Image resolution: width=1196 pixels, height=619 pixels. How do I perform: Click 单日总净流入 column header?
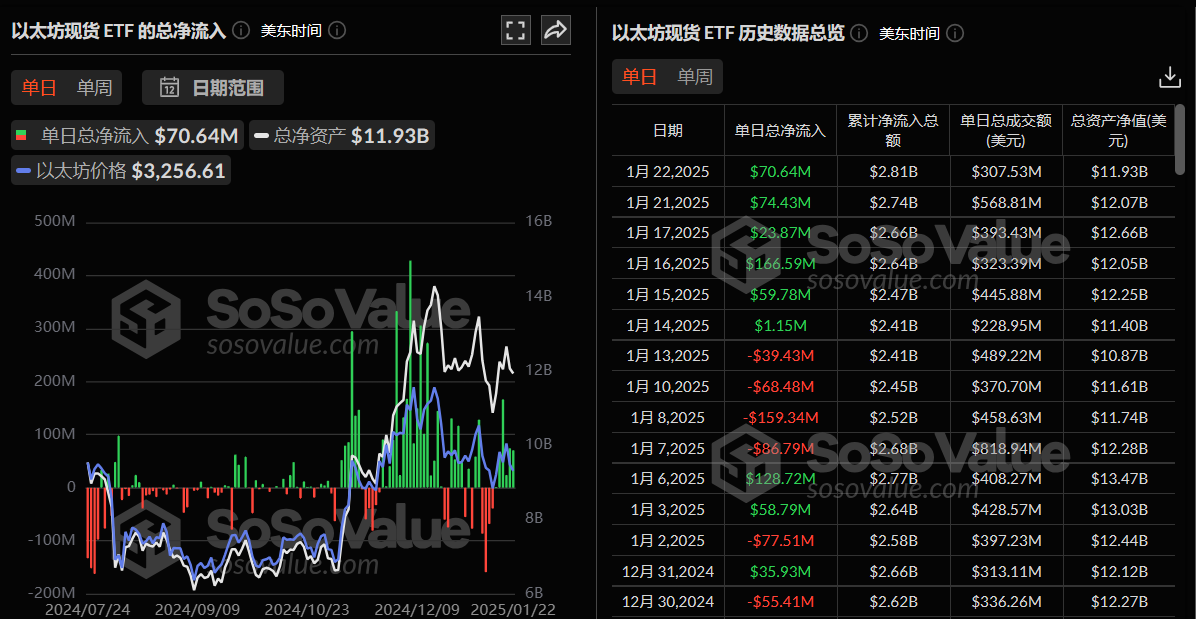(780, 130)
